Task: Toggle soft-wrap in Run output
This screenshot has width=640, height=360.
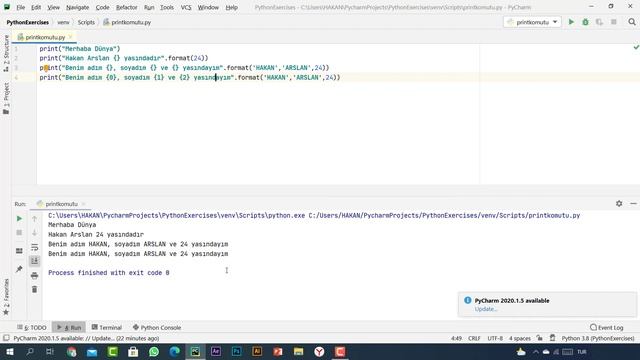Action: (35, 247)
